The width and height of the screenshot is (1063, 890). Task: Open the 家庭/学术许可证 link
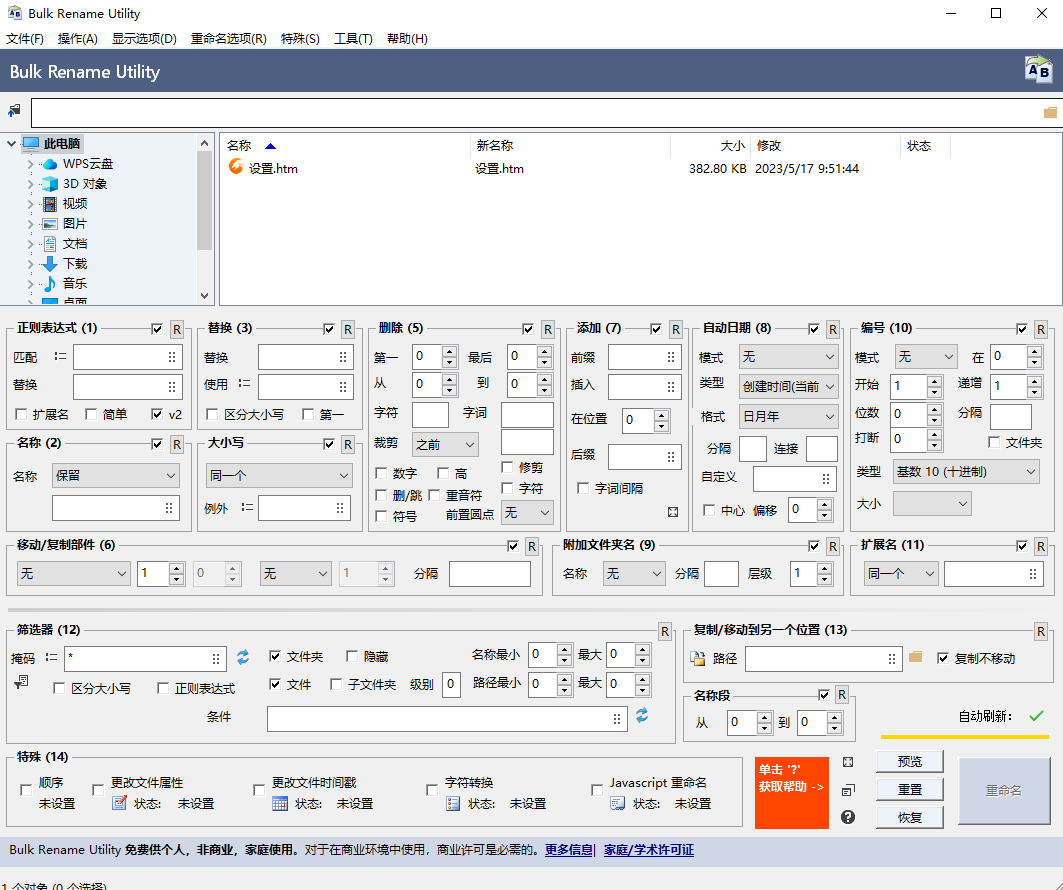pos(648,850)
